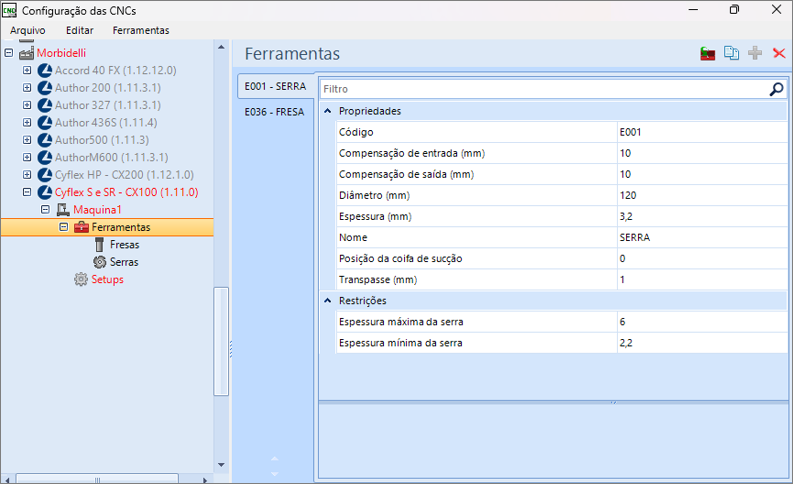Click the tab list scroll down arrow
This screenshot has width=793, height=484.
coord(275,474)
